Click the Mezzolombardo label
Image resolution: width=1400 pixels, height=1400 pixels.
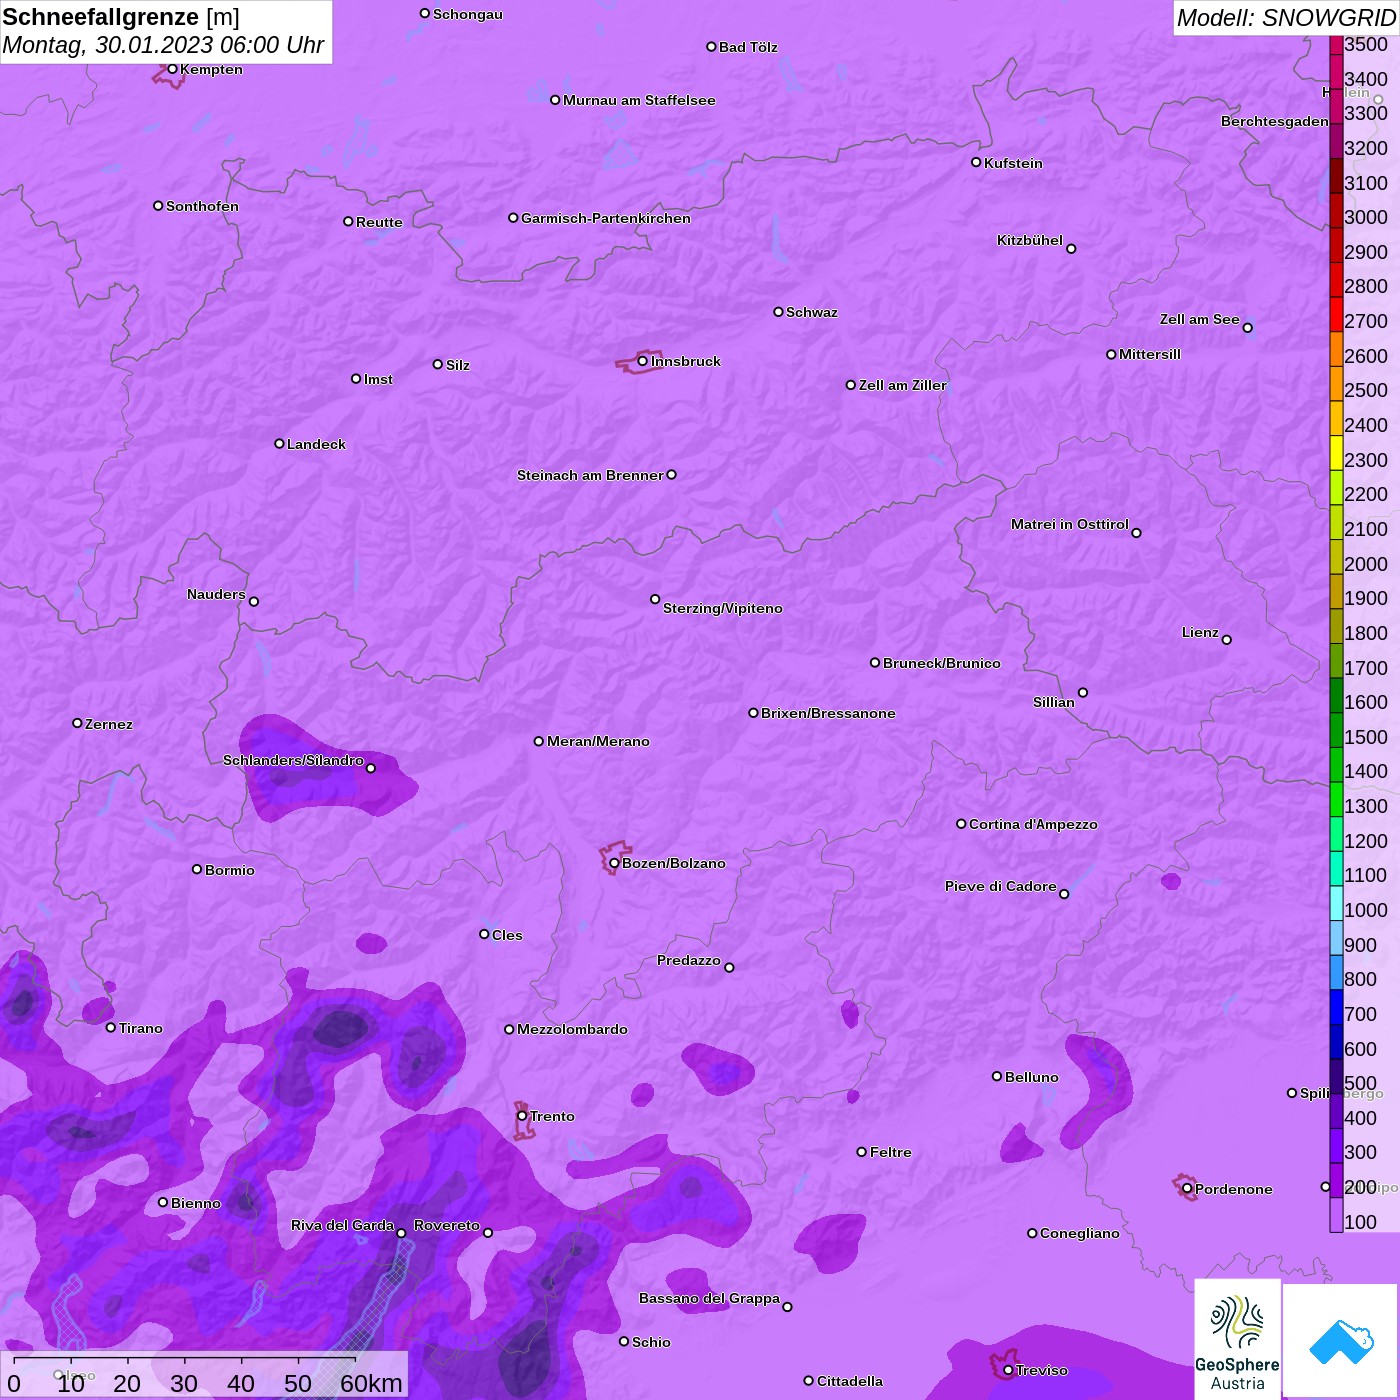click(572, 1029)
